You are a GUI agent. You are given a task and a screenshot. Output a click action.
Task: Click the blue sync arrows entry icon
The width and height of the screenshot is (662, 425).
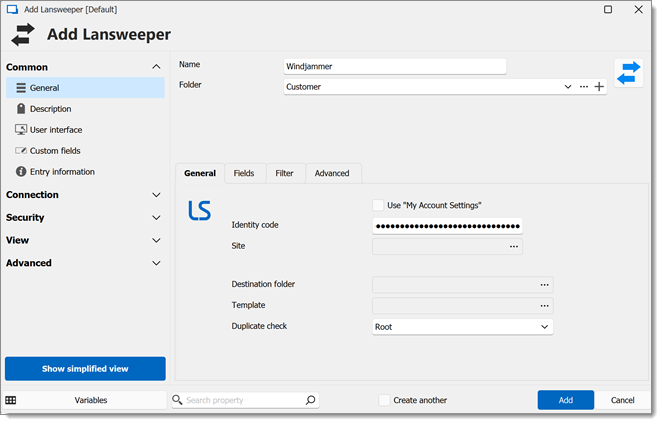(628, 73)
